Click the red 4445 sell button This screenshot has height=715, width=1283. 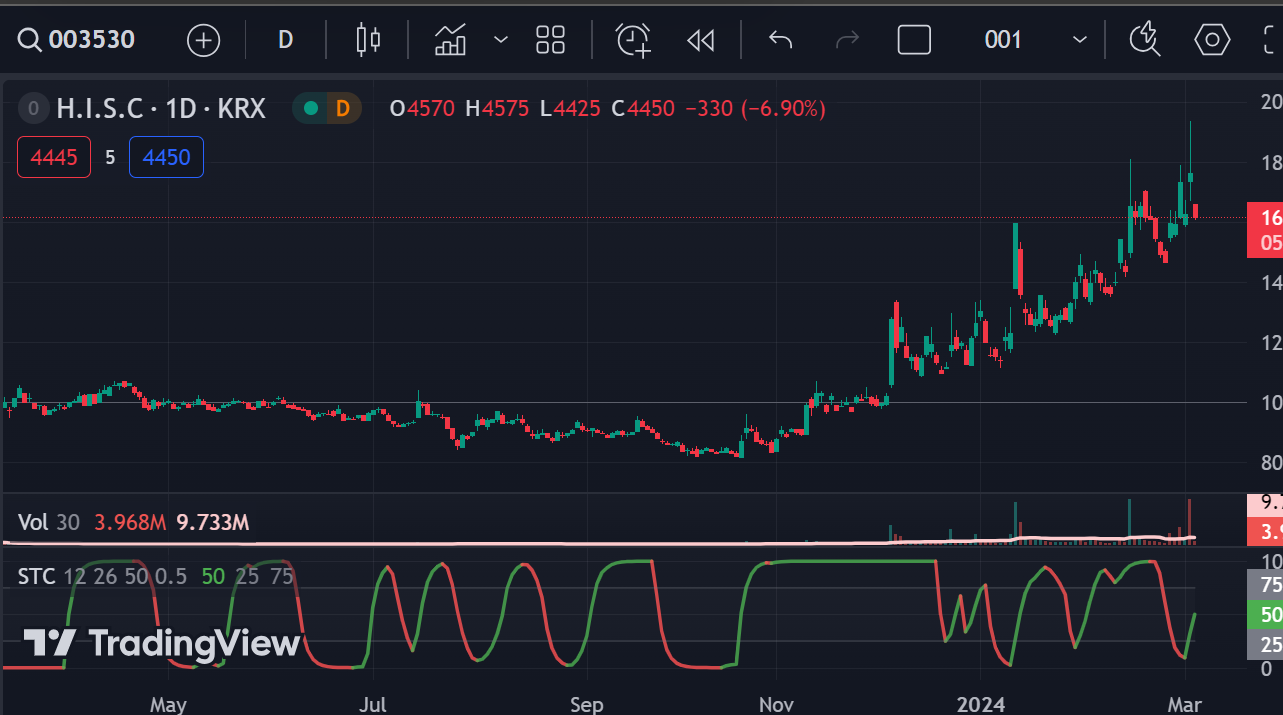click(x=54, y=157)
